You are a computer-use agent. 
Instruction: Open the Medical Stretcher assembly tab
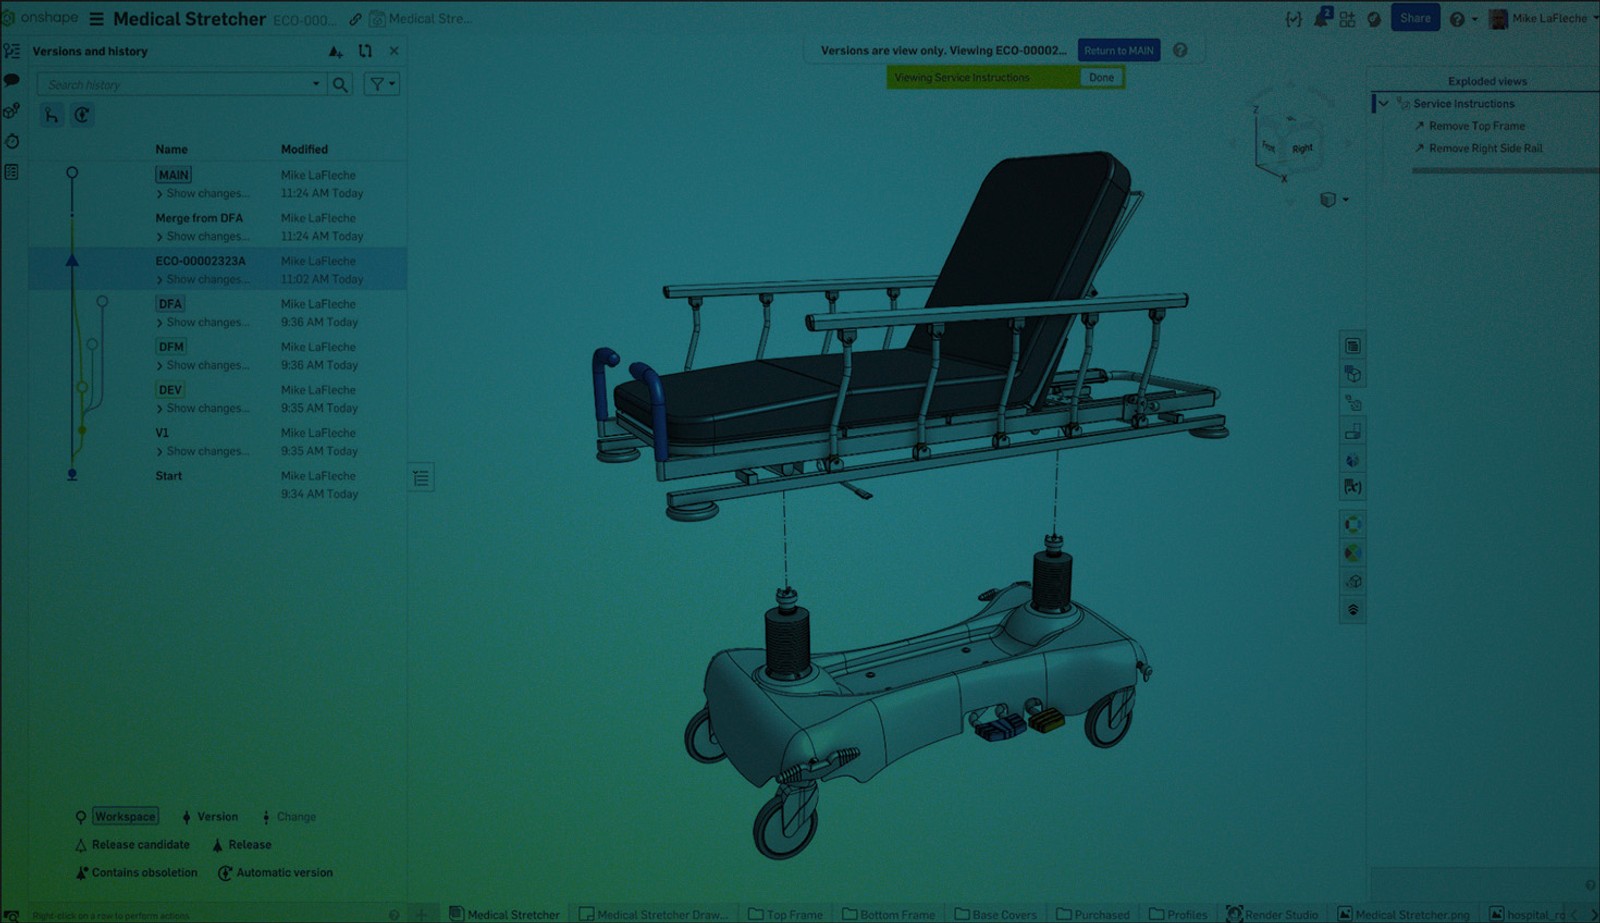click(505, 914)
